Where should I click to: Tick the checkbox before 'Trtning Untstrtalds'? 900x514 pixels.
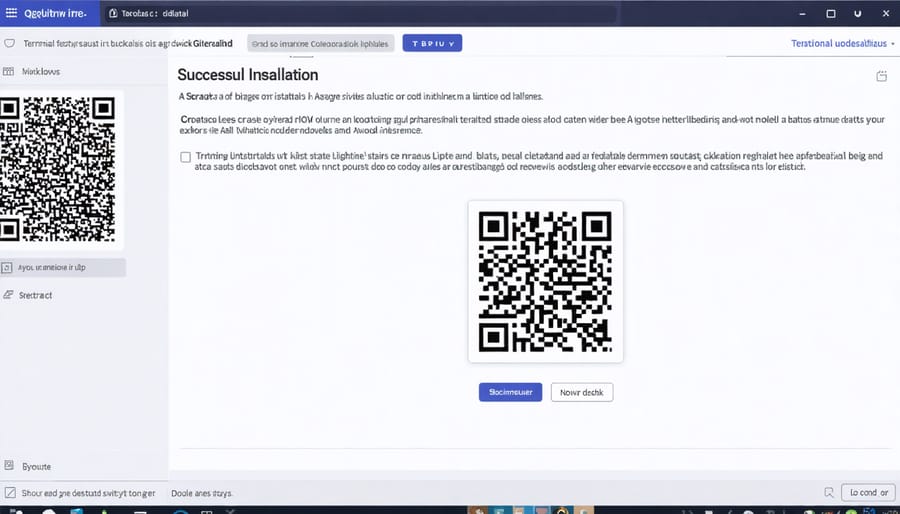pyautogui.click(x=185, y=157)
